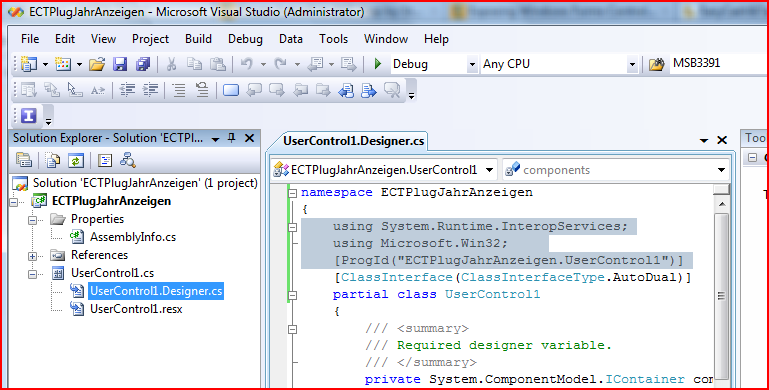Viewport: 769px width, 390px height.
Task: Click the Paste clipboard icon
Action: pos(218,64)
